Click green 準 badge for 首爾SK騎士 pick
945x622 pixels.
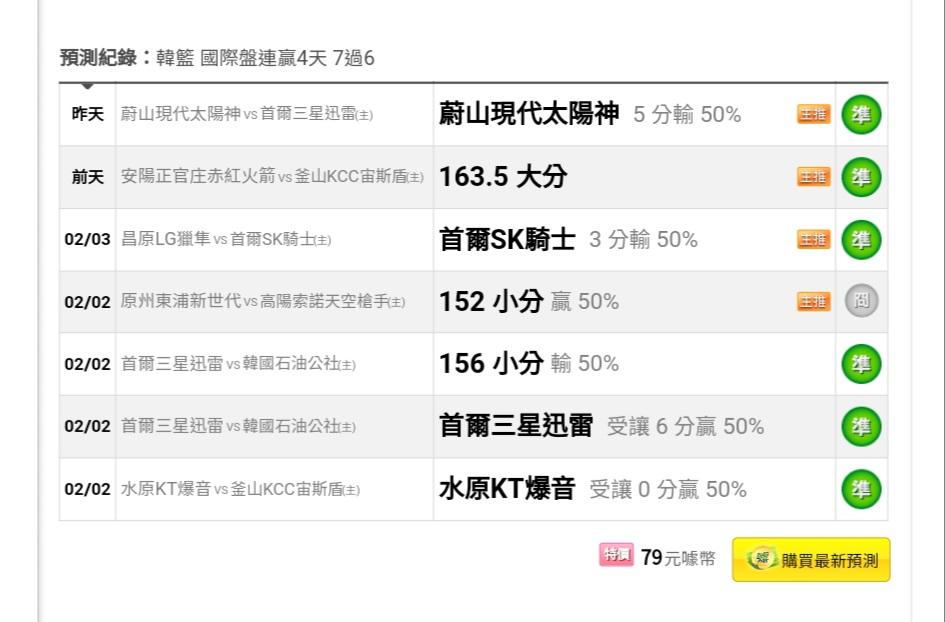(x=861, y=240)
